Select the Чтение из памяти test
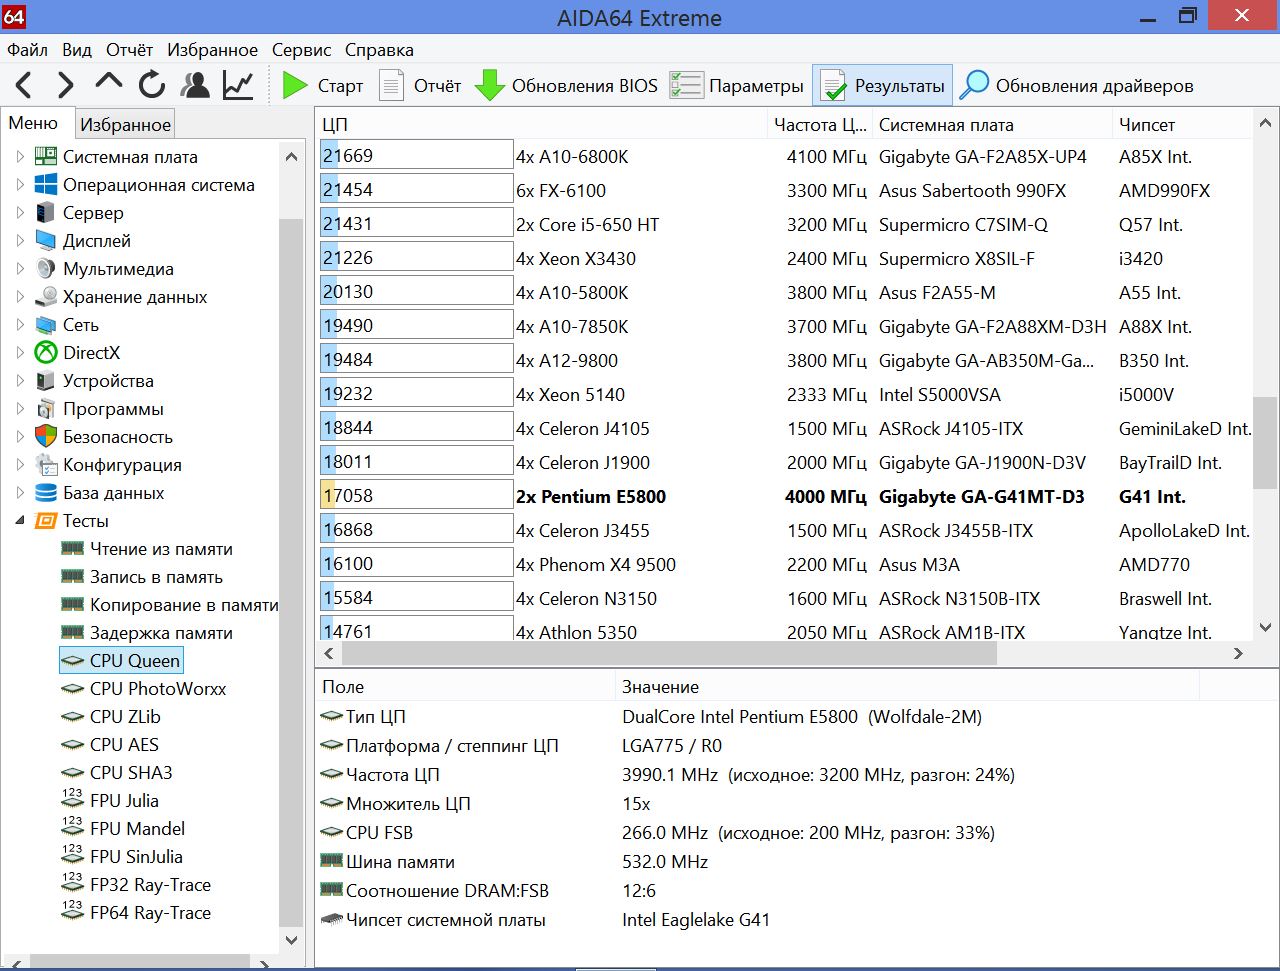The width and height of the screenshot is (1280, 971). pos(161,549)
